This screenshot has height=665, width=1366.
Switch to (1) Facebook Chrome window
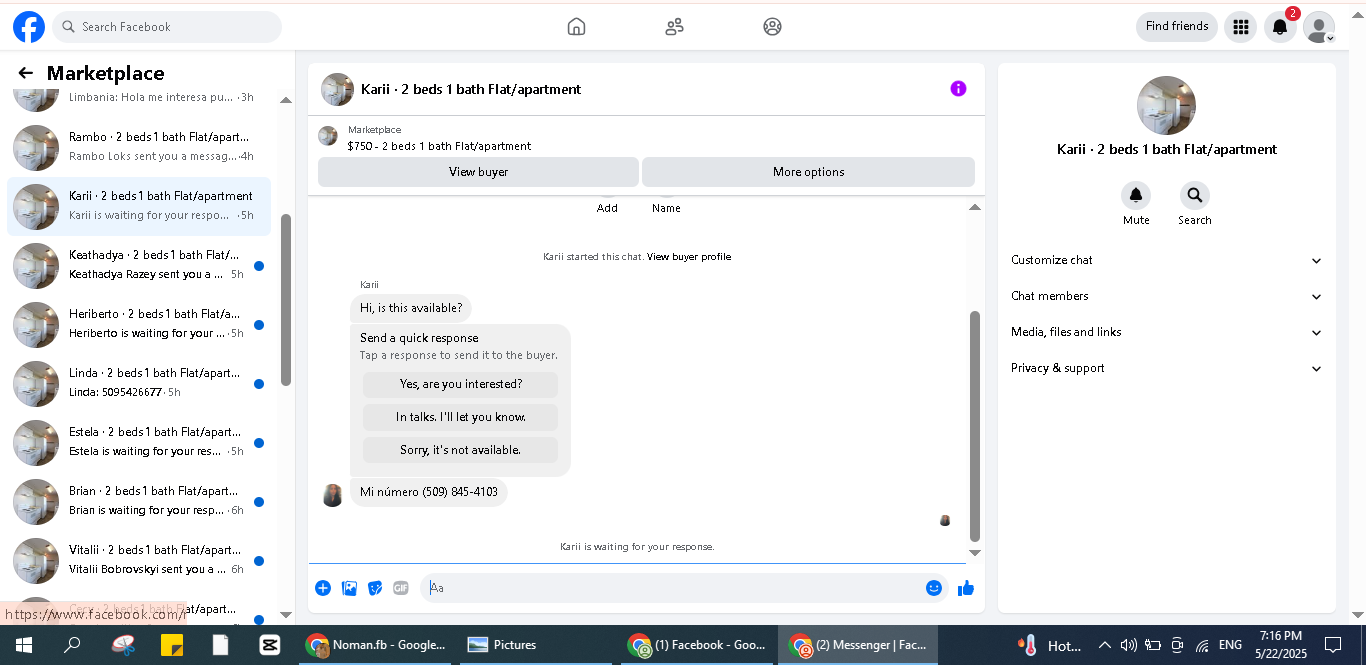pos(697,645)
